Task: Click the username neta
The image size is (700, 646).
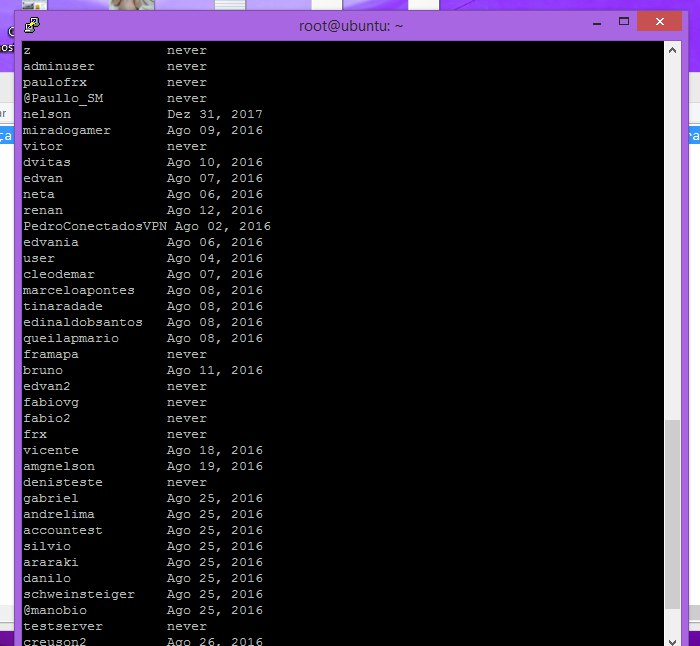Action: pyautogui.click(x=39, y=194)
